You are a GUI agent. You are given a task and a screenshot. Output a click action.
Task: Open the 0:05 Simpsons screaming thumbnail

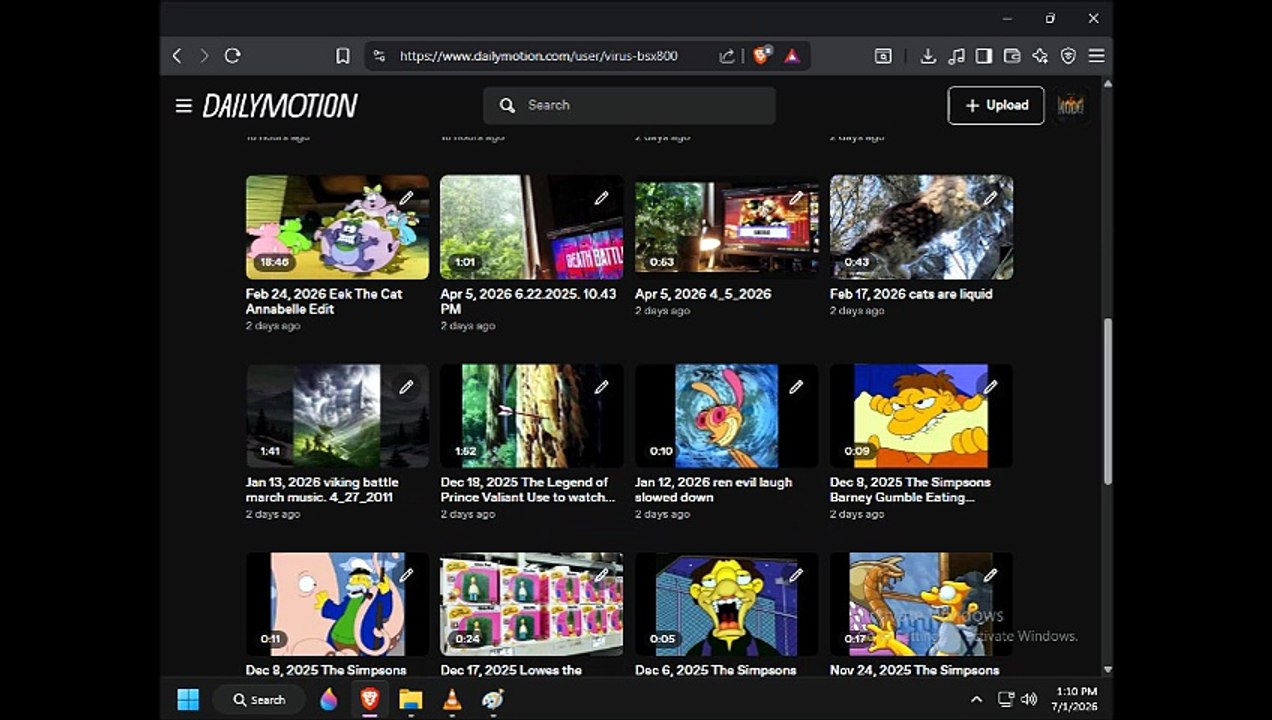pos(727,604)
